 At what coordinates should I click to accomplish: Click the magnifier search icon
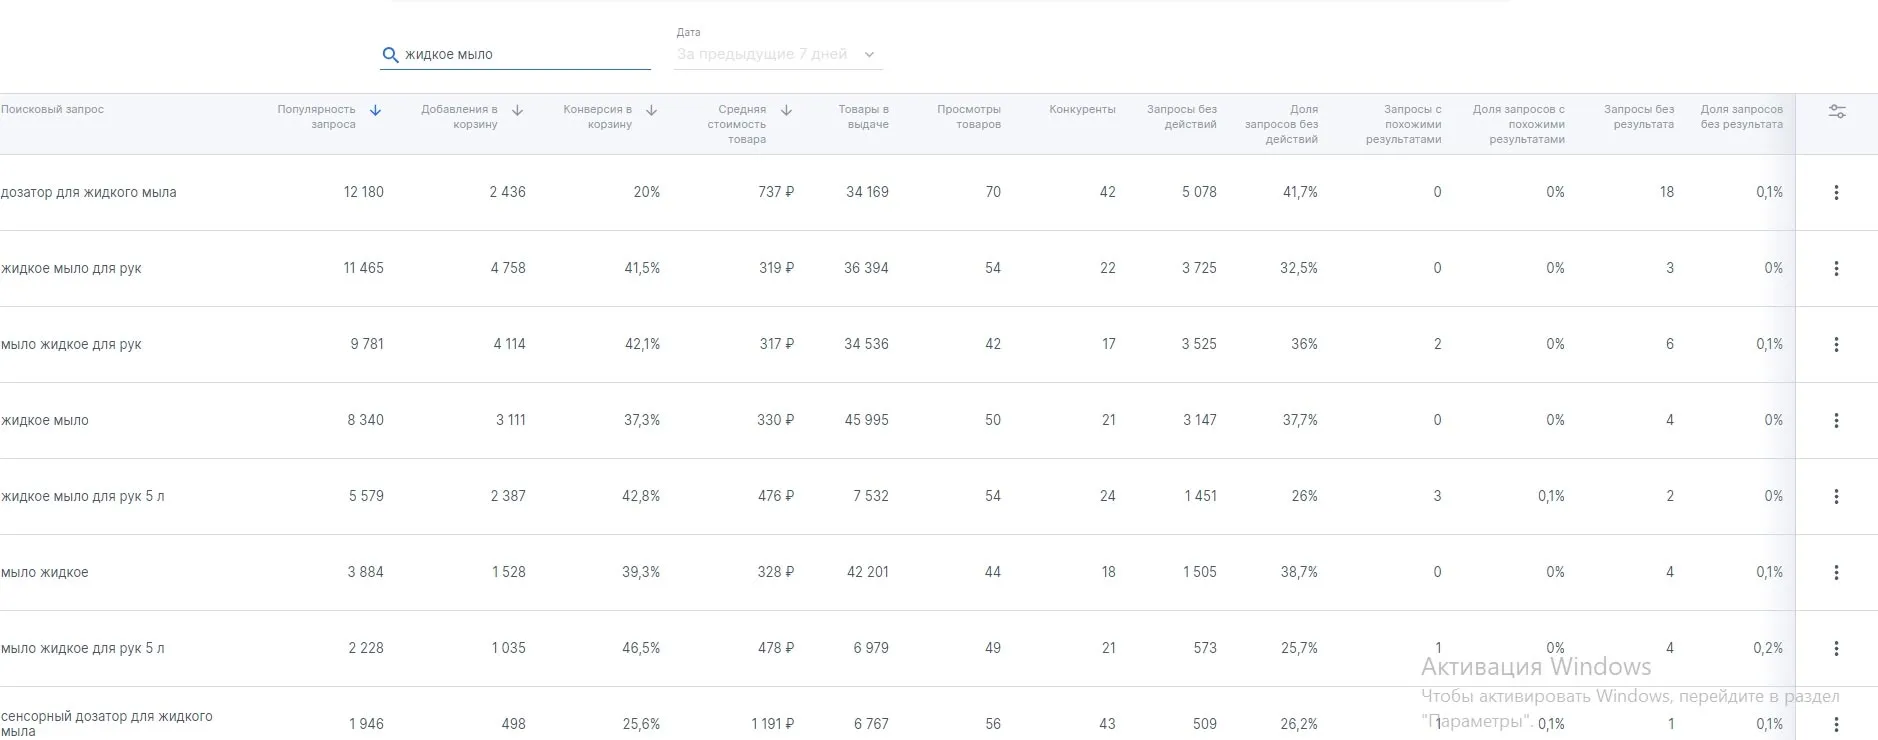pos(390,55)
